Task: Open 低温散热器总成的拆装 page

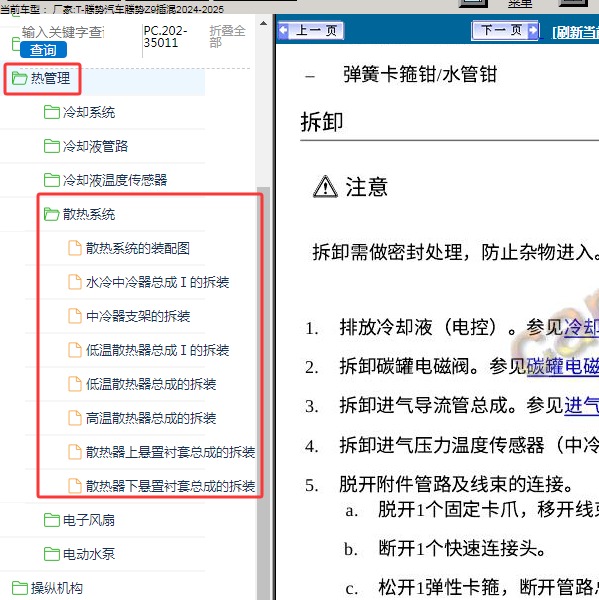Action: 151,384
